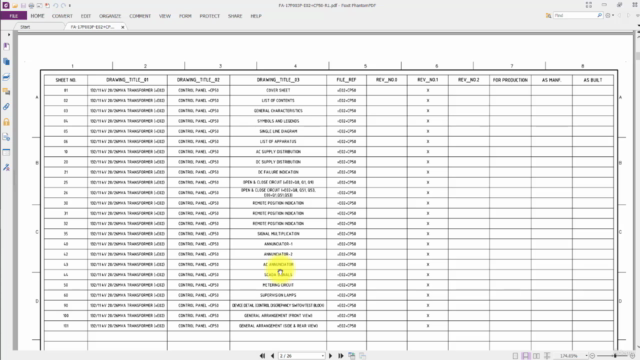The width and height of the screenshot is (640, 360).
Task: Open the Attachments paperclip panel icon
Action: pyautogui.click(x=7, y=107)
